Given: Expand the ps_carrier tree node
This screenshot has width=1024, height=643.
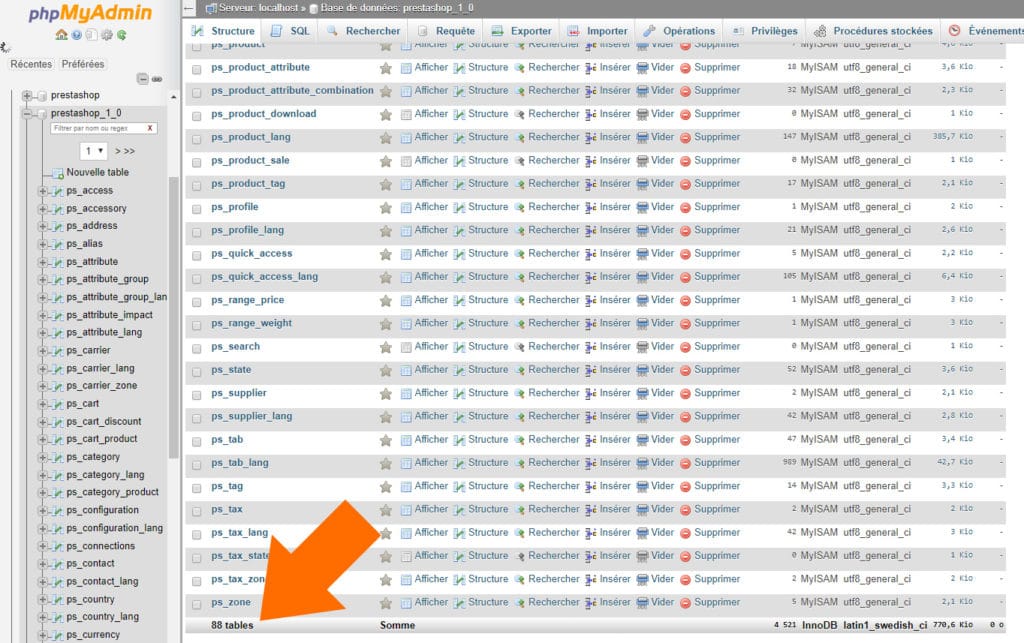Looking at the screenshot, I should coord(42,351).
